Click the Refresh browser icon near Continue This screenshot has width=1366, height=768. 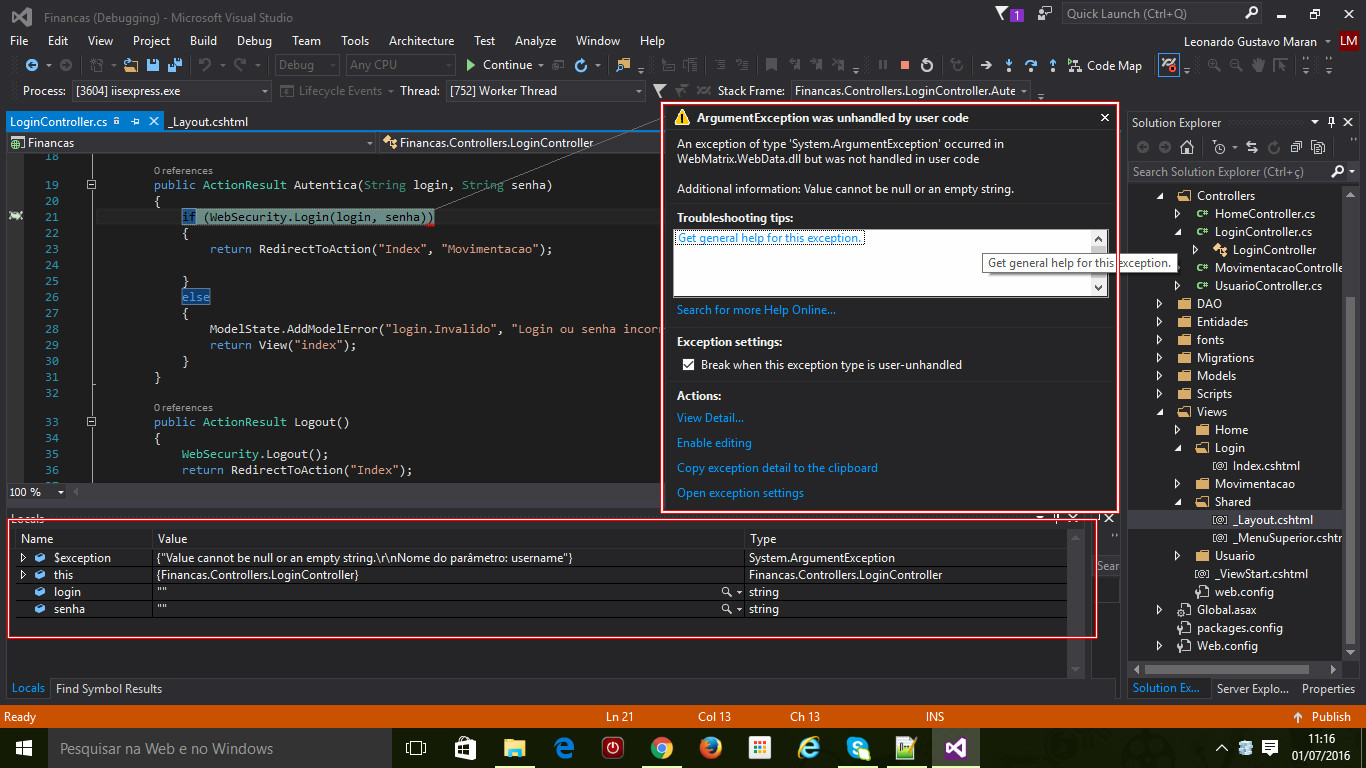[x=580, y=65]
